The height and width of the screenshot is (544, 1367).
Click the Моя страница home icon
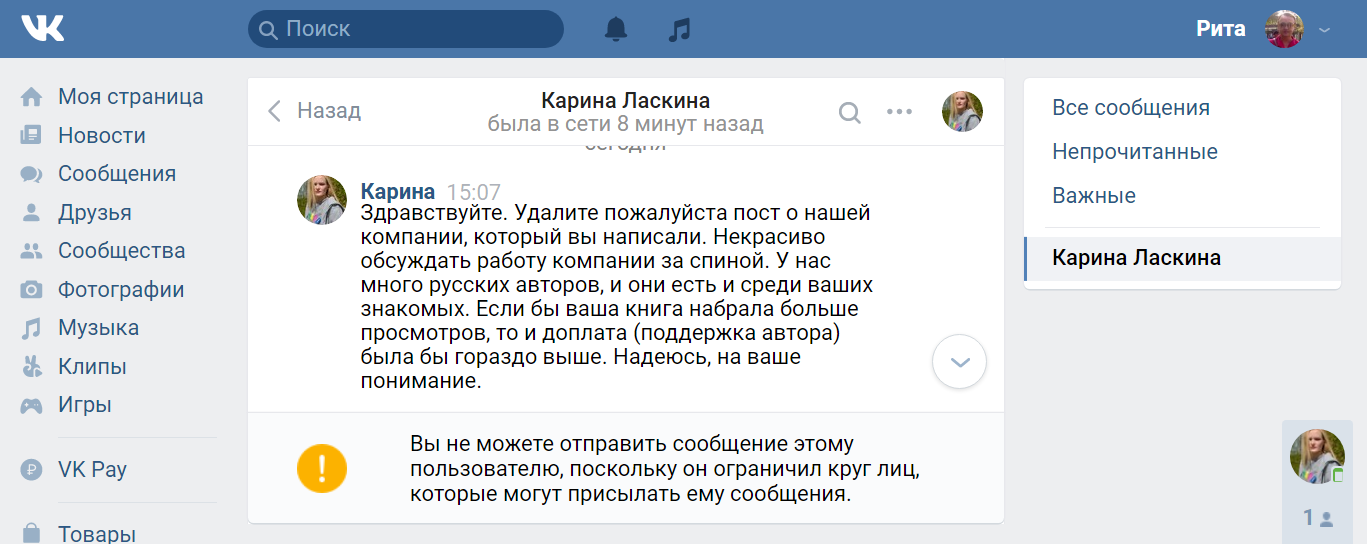click(32, 97)
